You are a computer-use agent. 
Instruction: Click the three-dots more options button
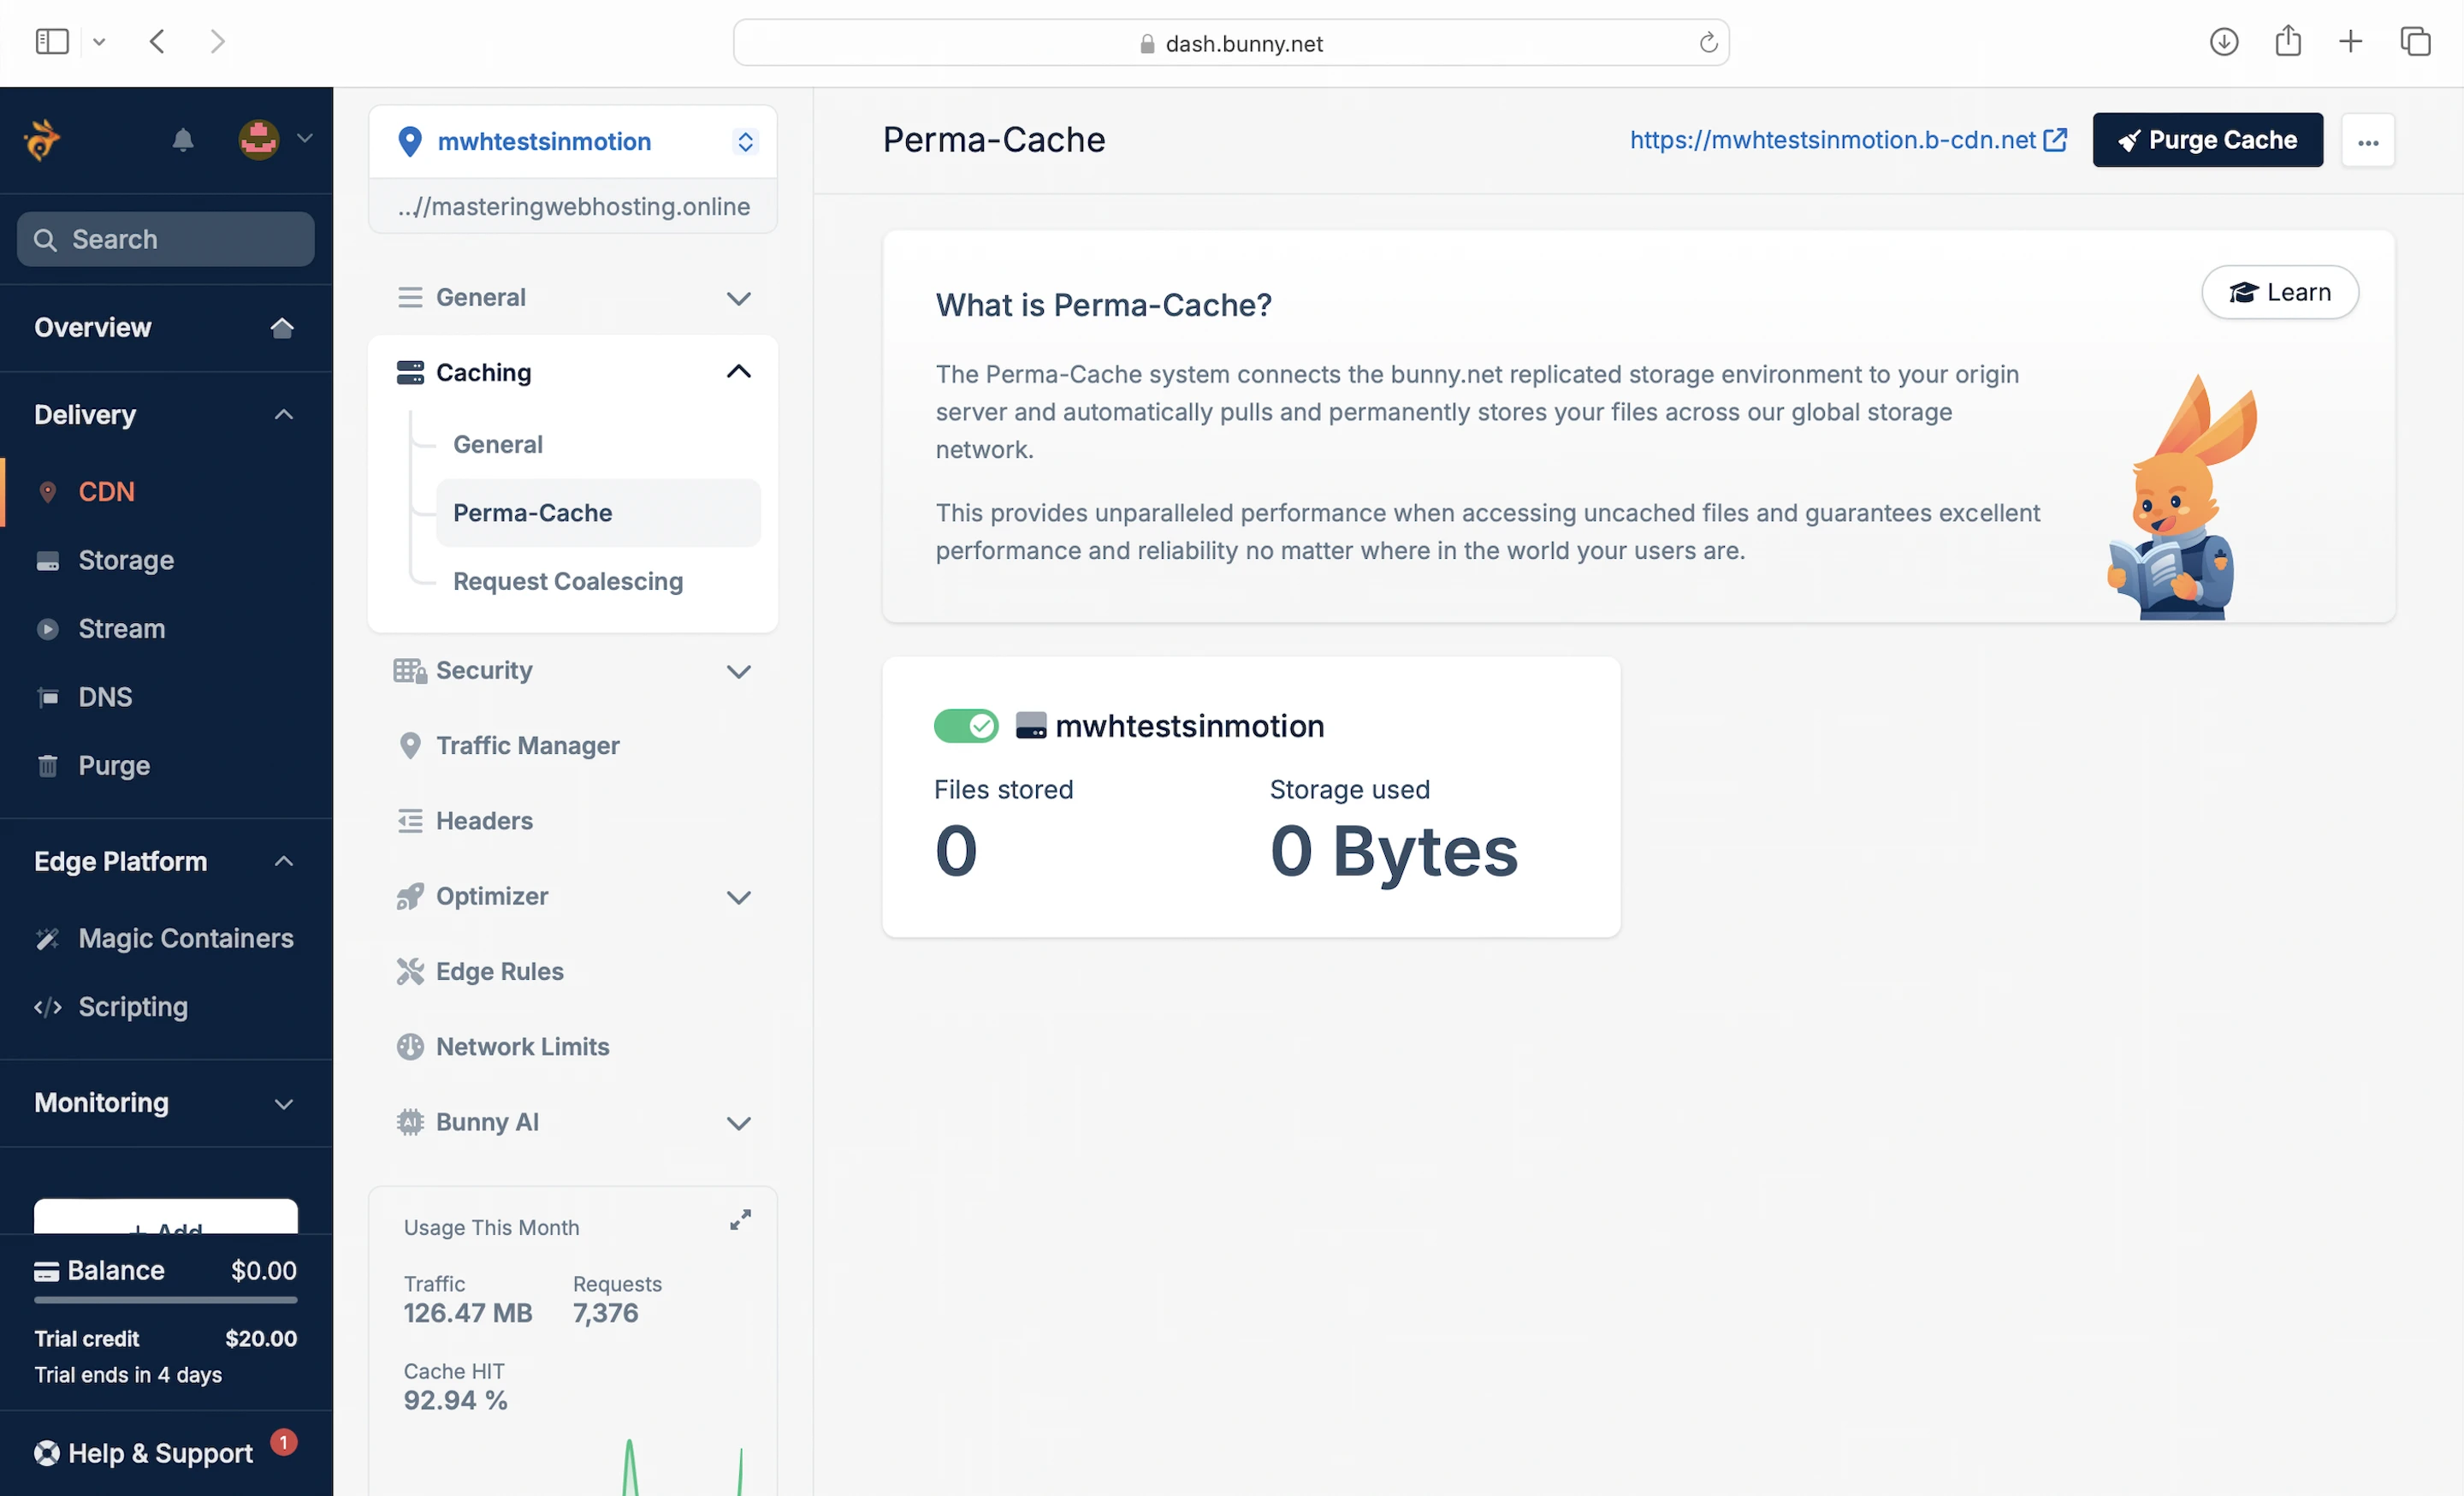pyautogui.click(x=2367, y=141)
